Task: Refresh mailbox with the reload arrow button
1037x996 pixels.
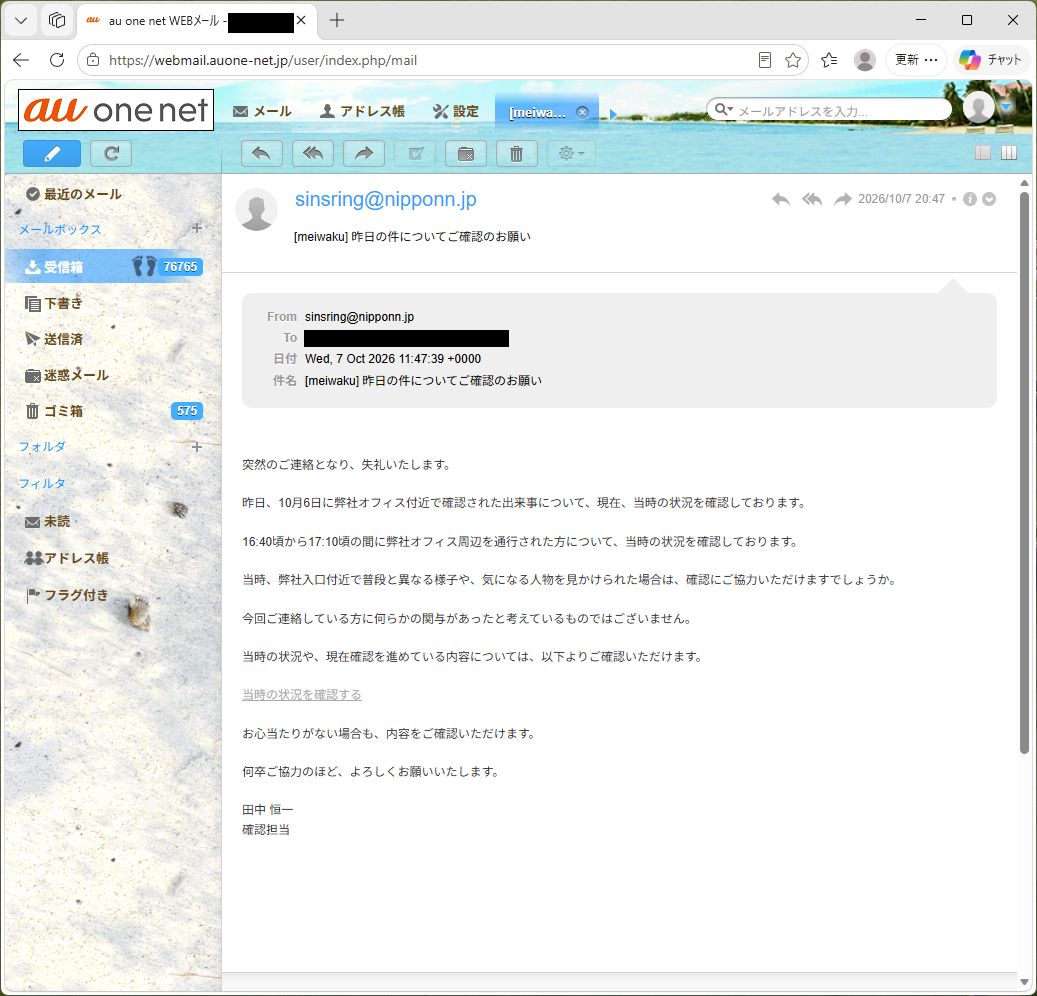Action: click(111, 153)
